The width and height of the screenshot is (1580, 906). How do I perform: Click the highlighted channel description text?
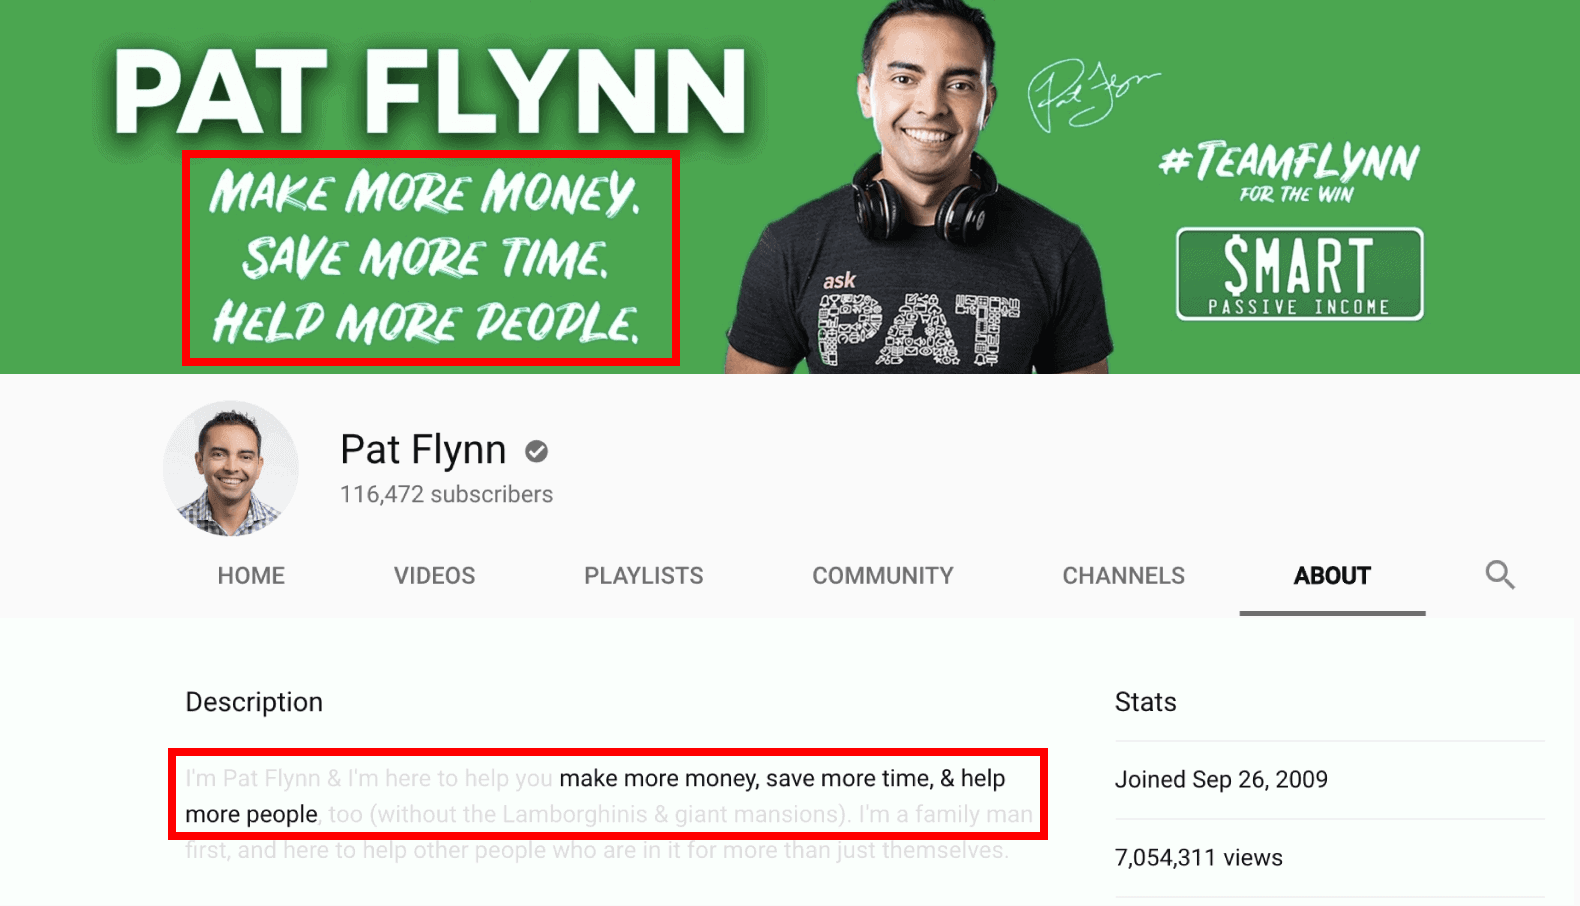point(608,795)
